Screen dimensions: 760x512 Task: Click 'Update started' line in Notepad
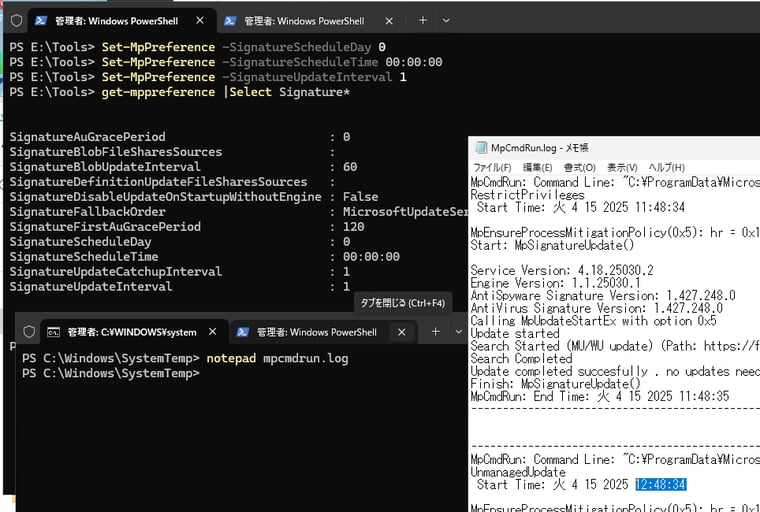point(515,333)
